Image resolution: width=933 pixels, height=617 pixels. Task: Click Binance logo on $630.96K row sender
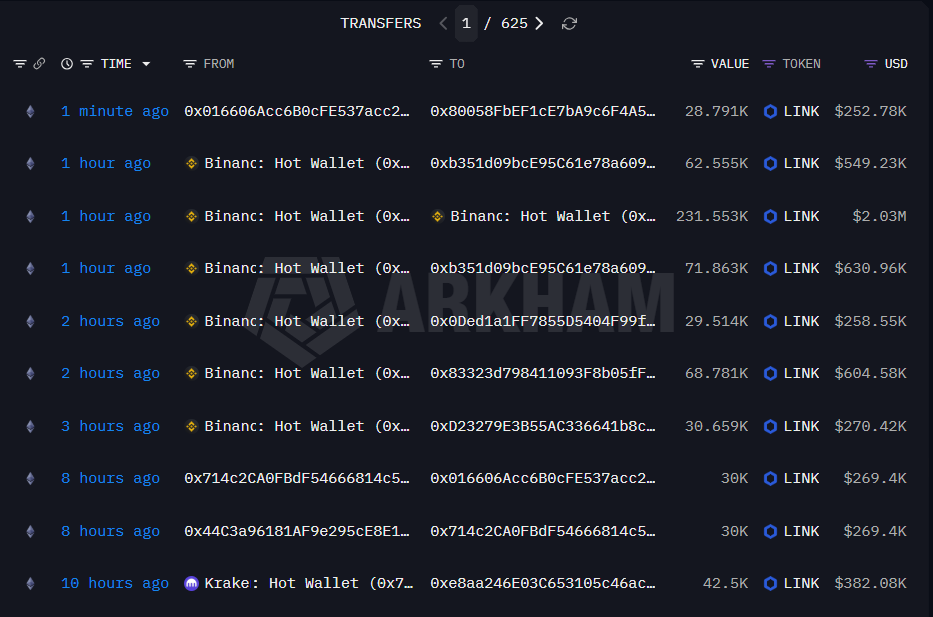pos(192,268)
